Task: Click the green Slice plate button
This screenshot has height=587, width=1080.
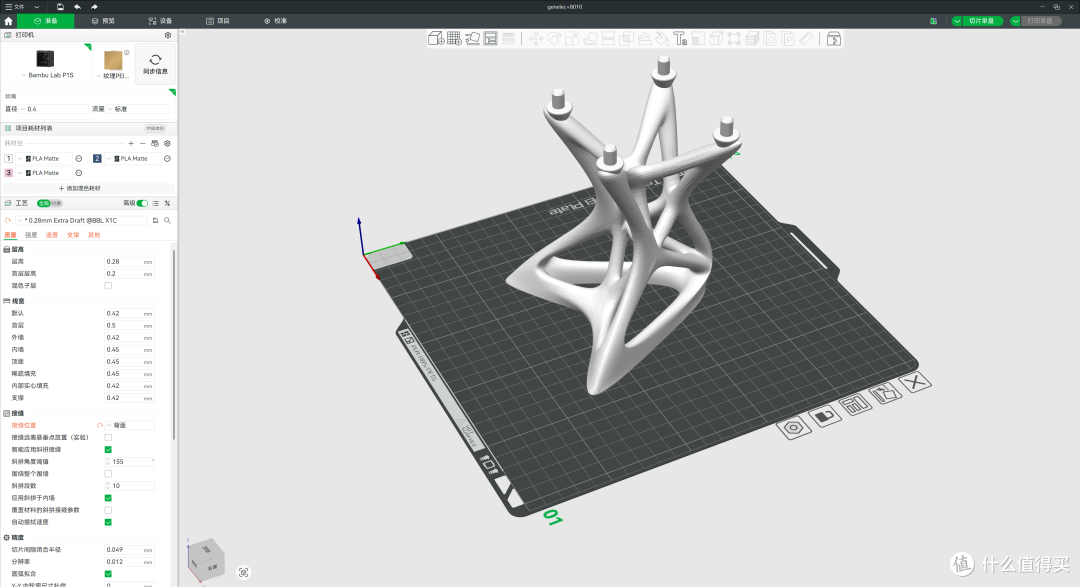Action: (x=982, y=21)
